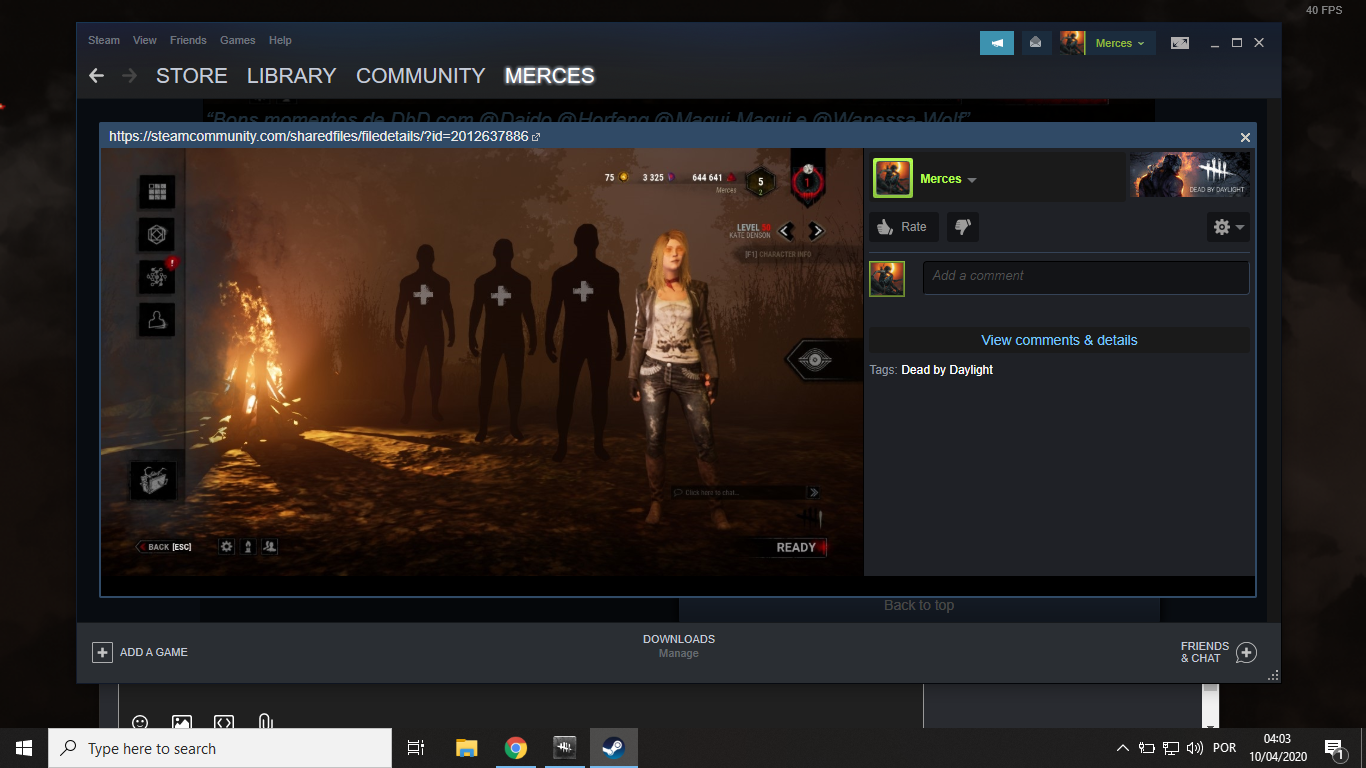This screenshot has height=768, width=1366.
Task: Open the inbox envelope icon
Action: [x=1036, y=43]
